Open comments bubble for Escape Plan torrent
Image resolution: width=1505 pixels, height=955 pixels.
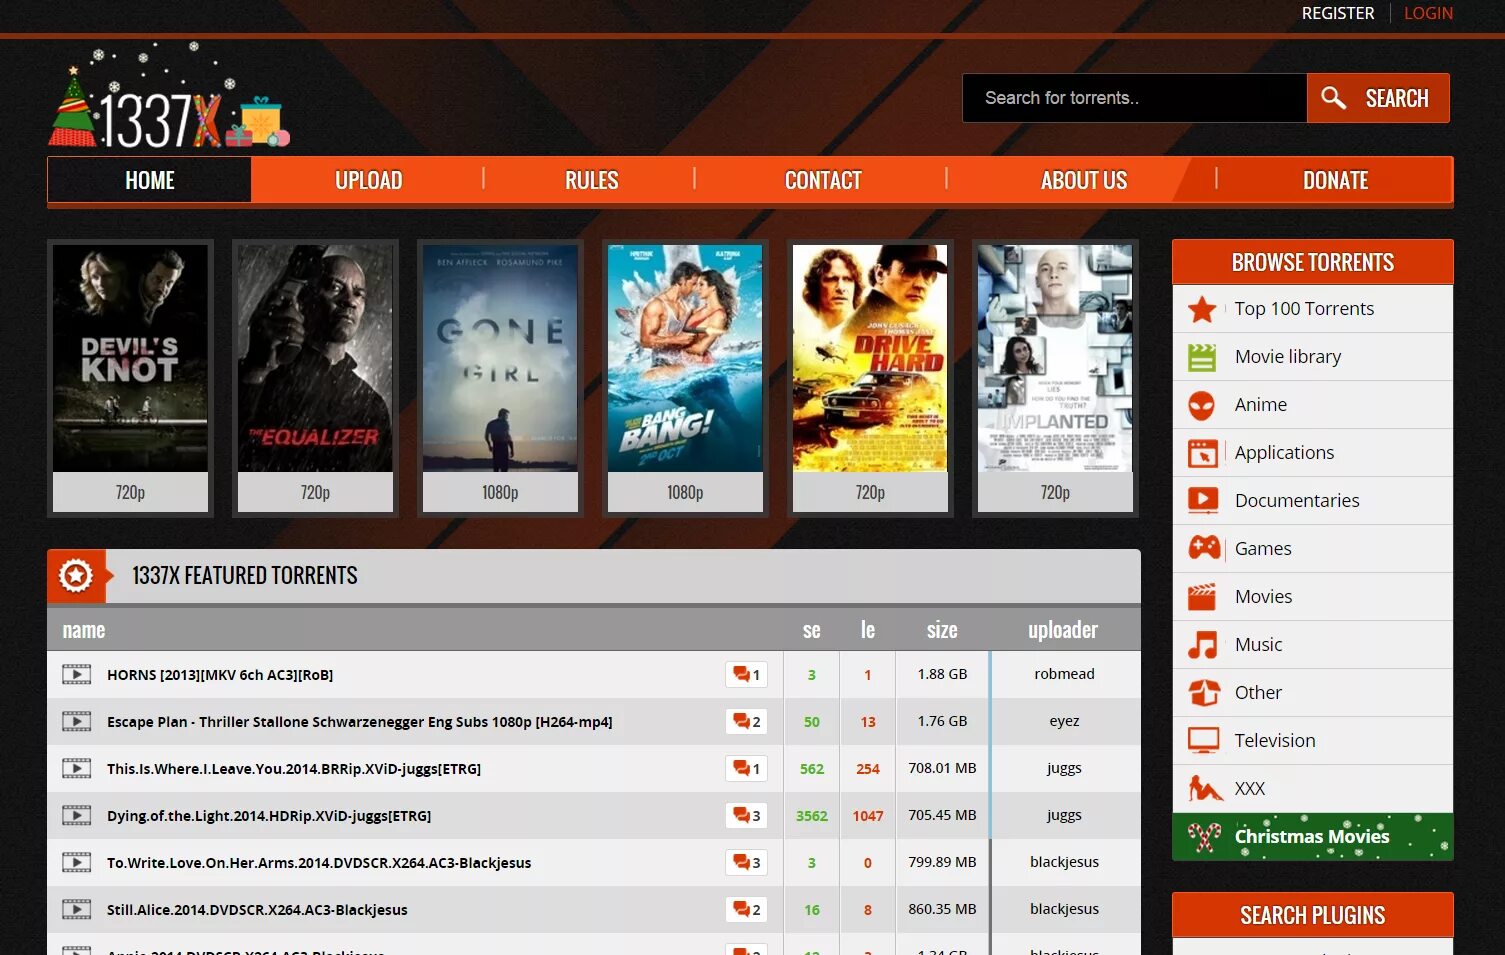tap(746, 722)
